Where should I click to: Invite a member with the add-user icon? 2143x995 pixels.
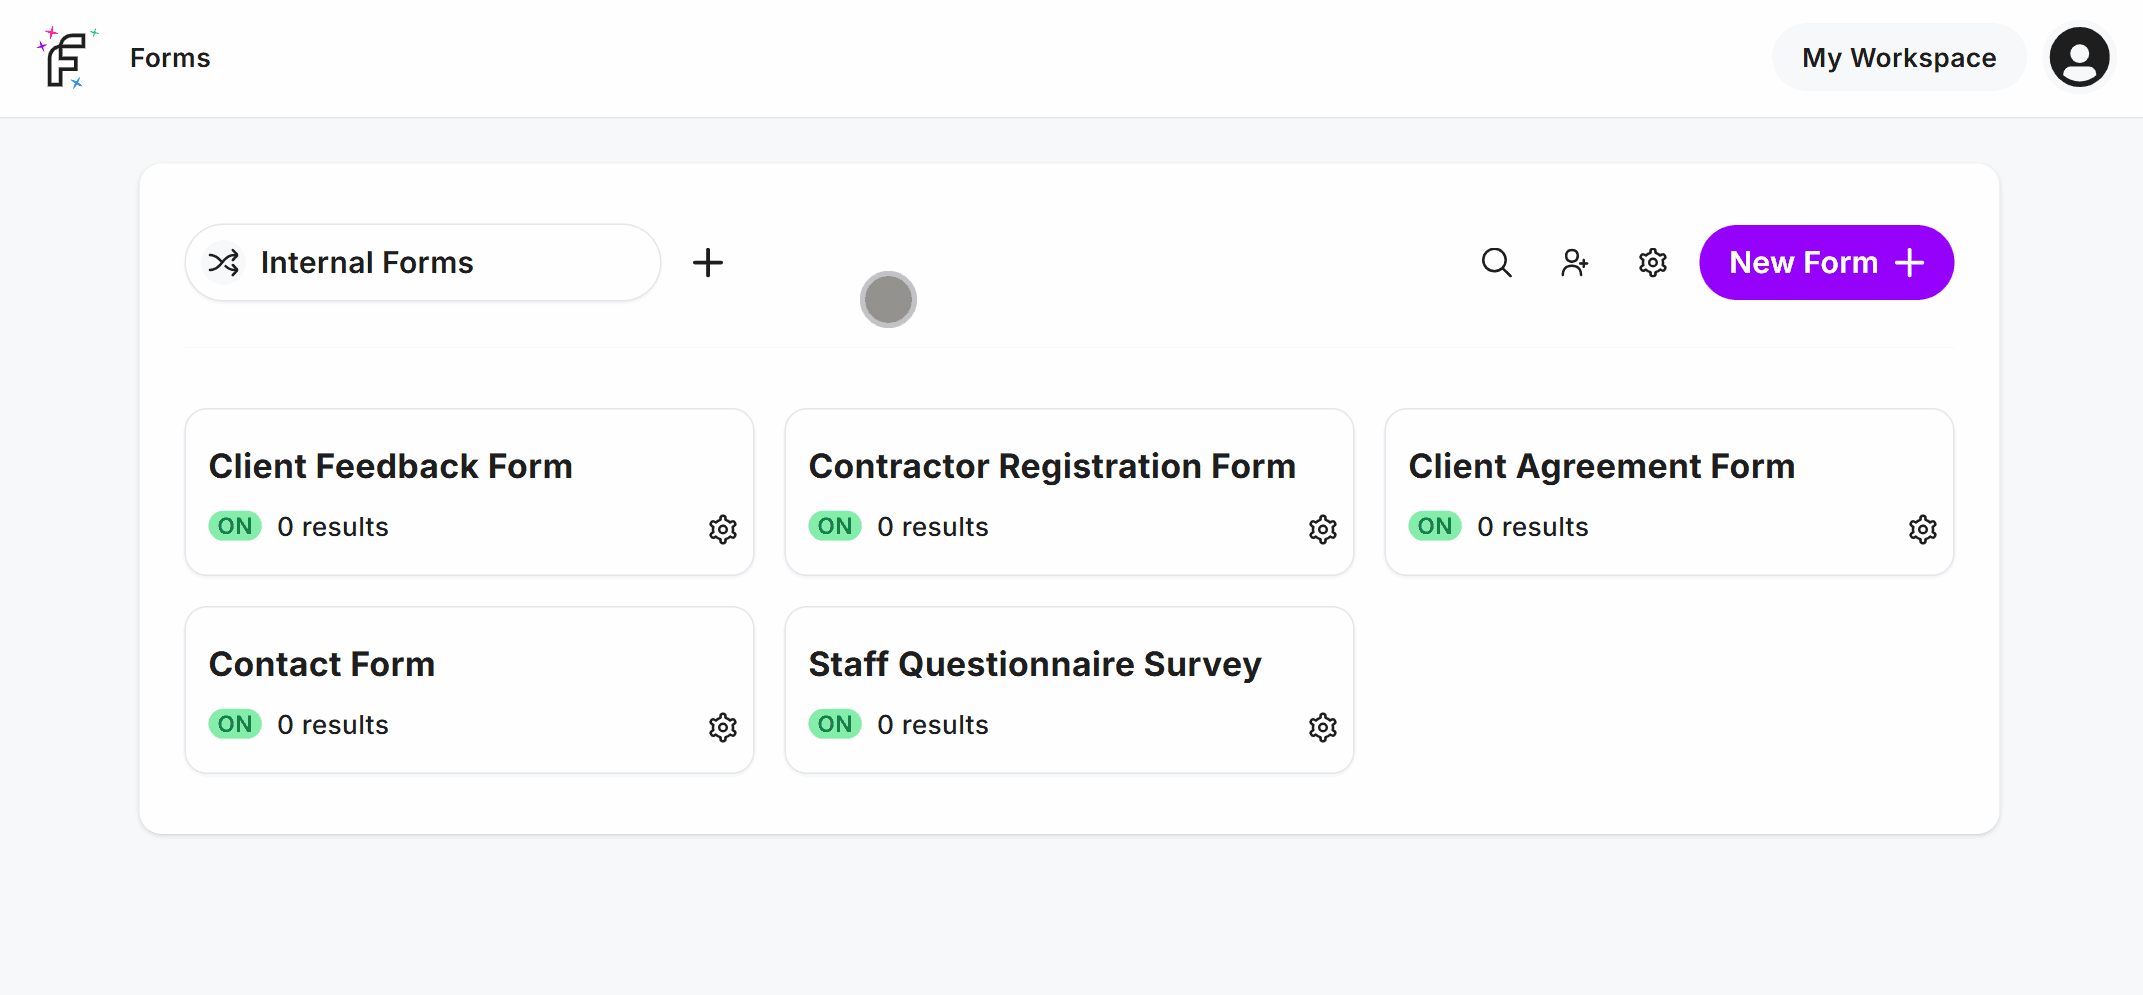[1574, 262]
